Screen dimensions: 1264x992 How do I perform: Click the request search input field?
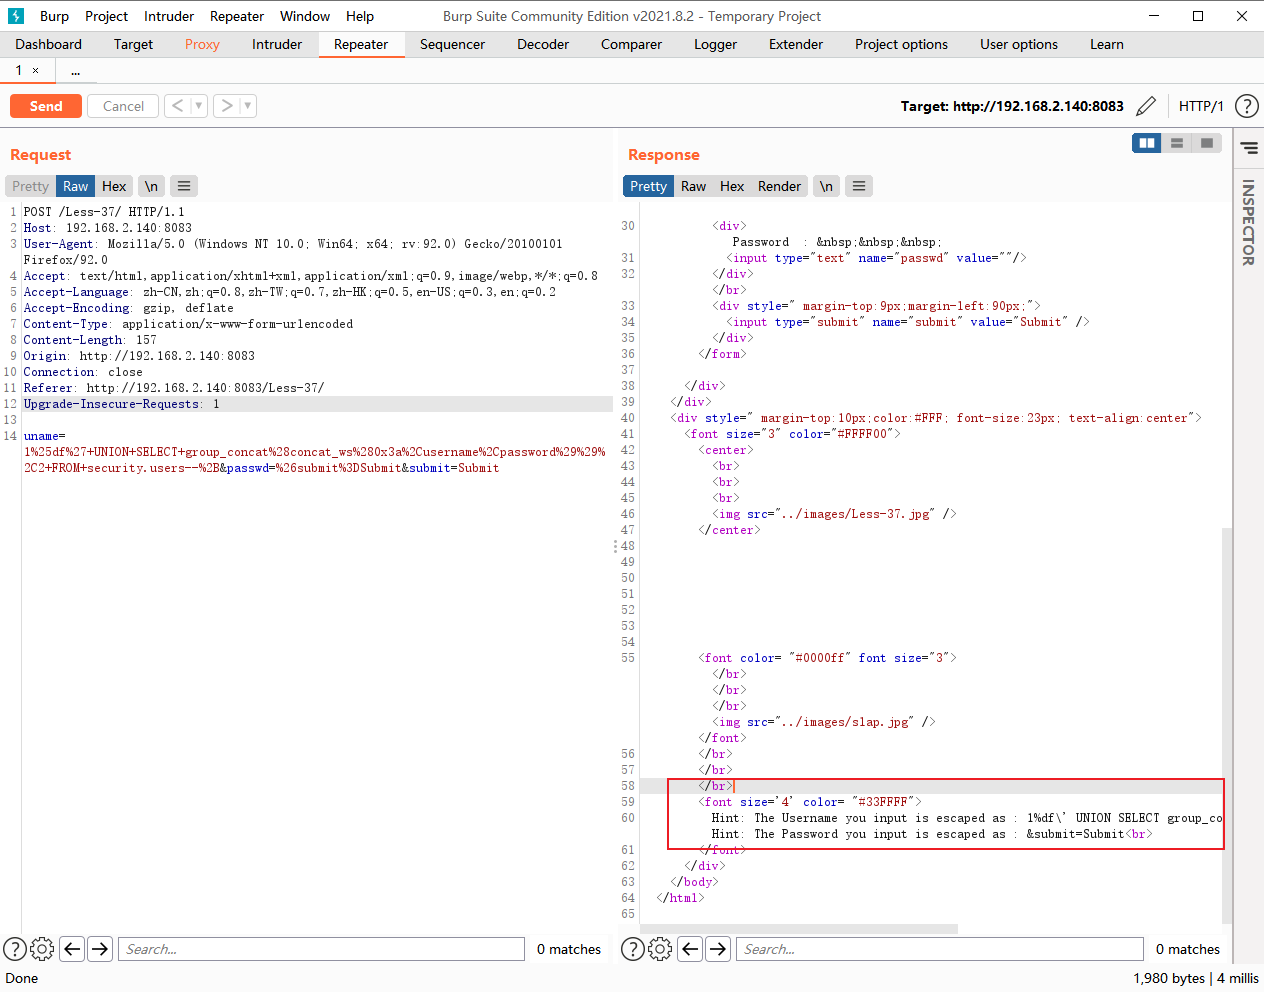point(321,949)
